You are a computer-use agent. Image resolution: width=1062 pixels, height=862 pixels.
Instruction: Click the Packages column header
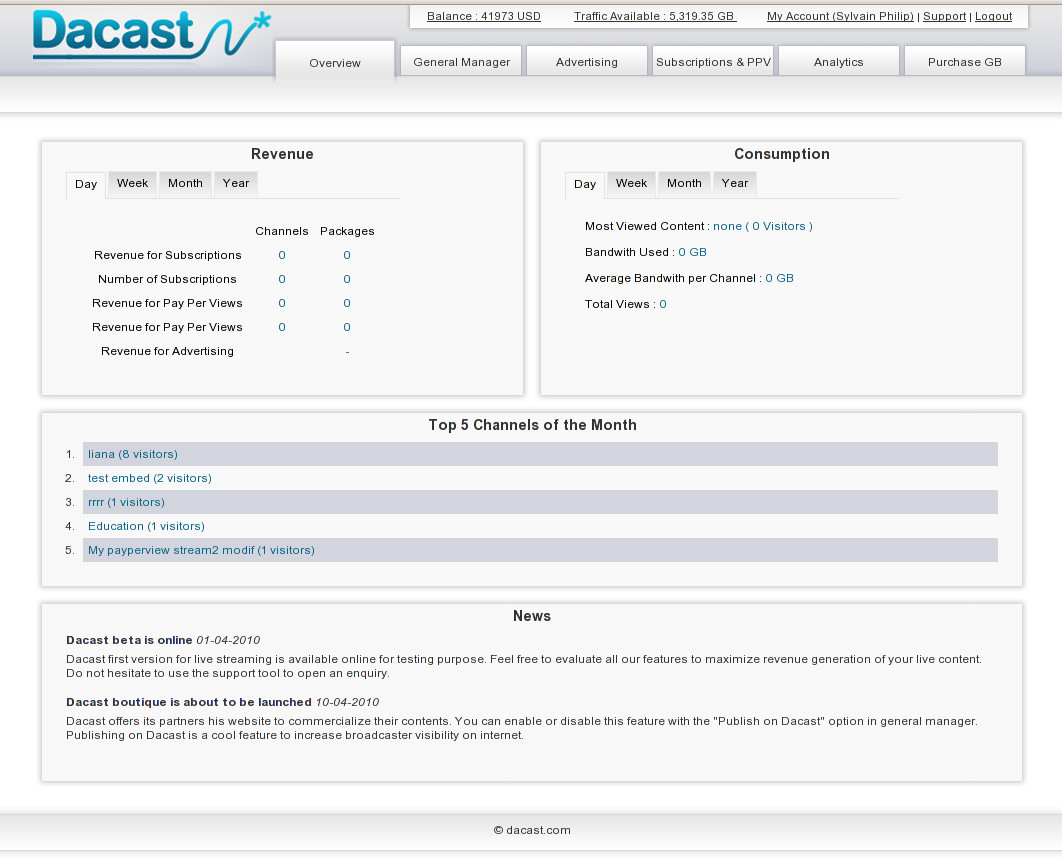tap(347, 231)
